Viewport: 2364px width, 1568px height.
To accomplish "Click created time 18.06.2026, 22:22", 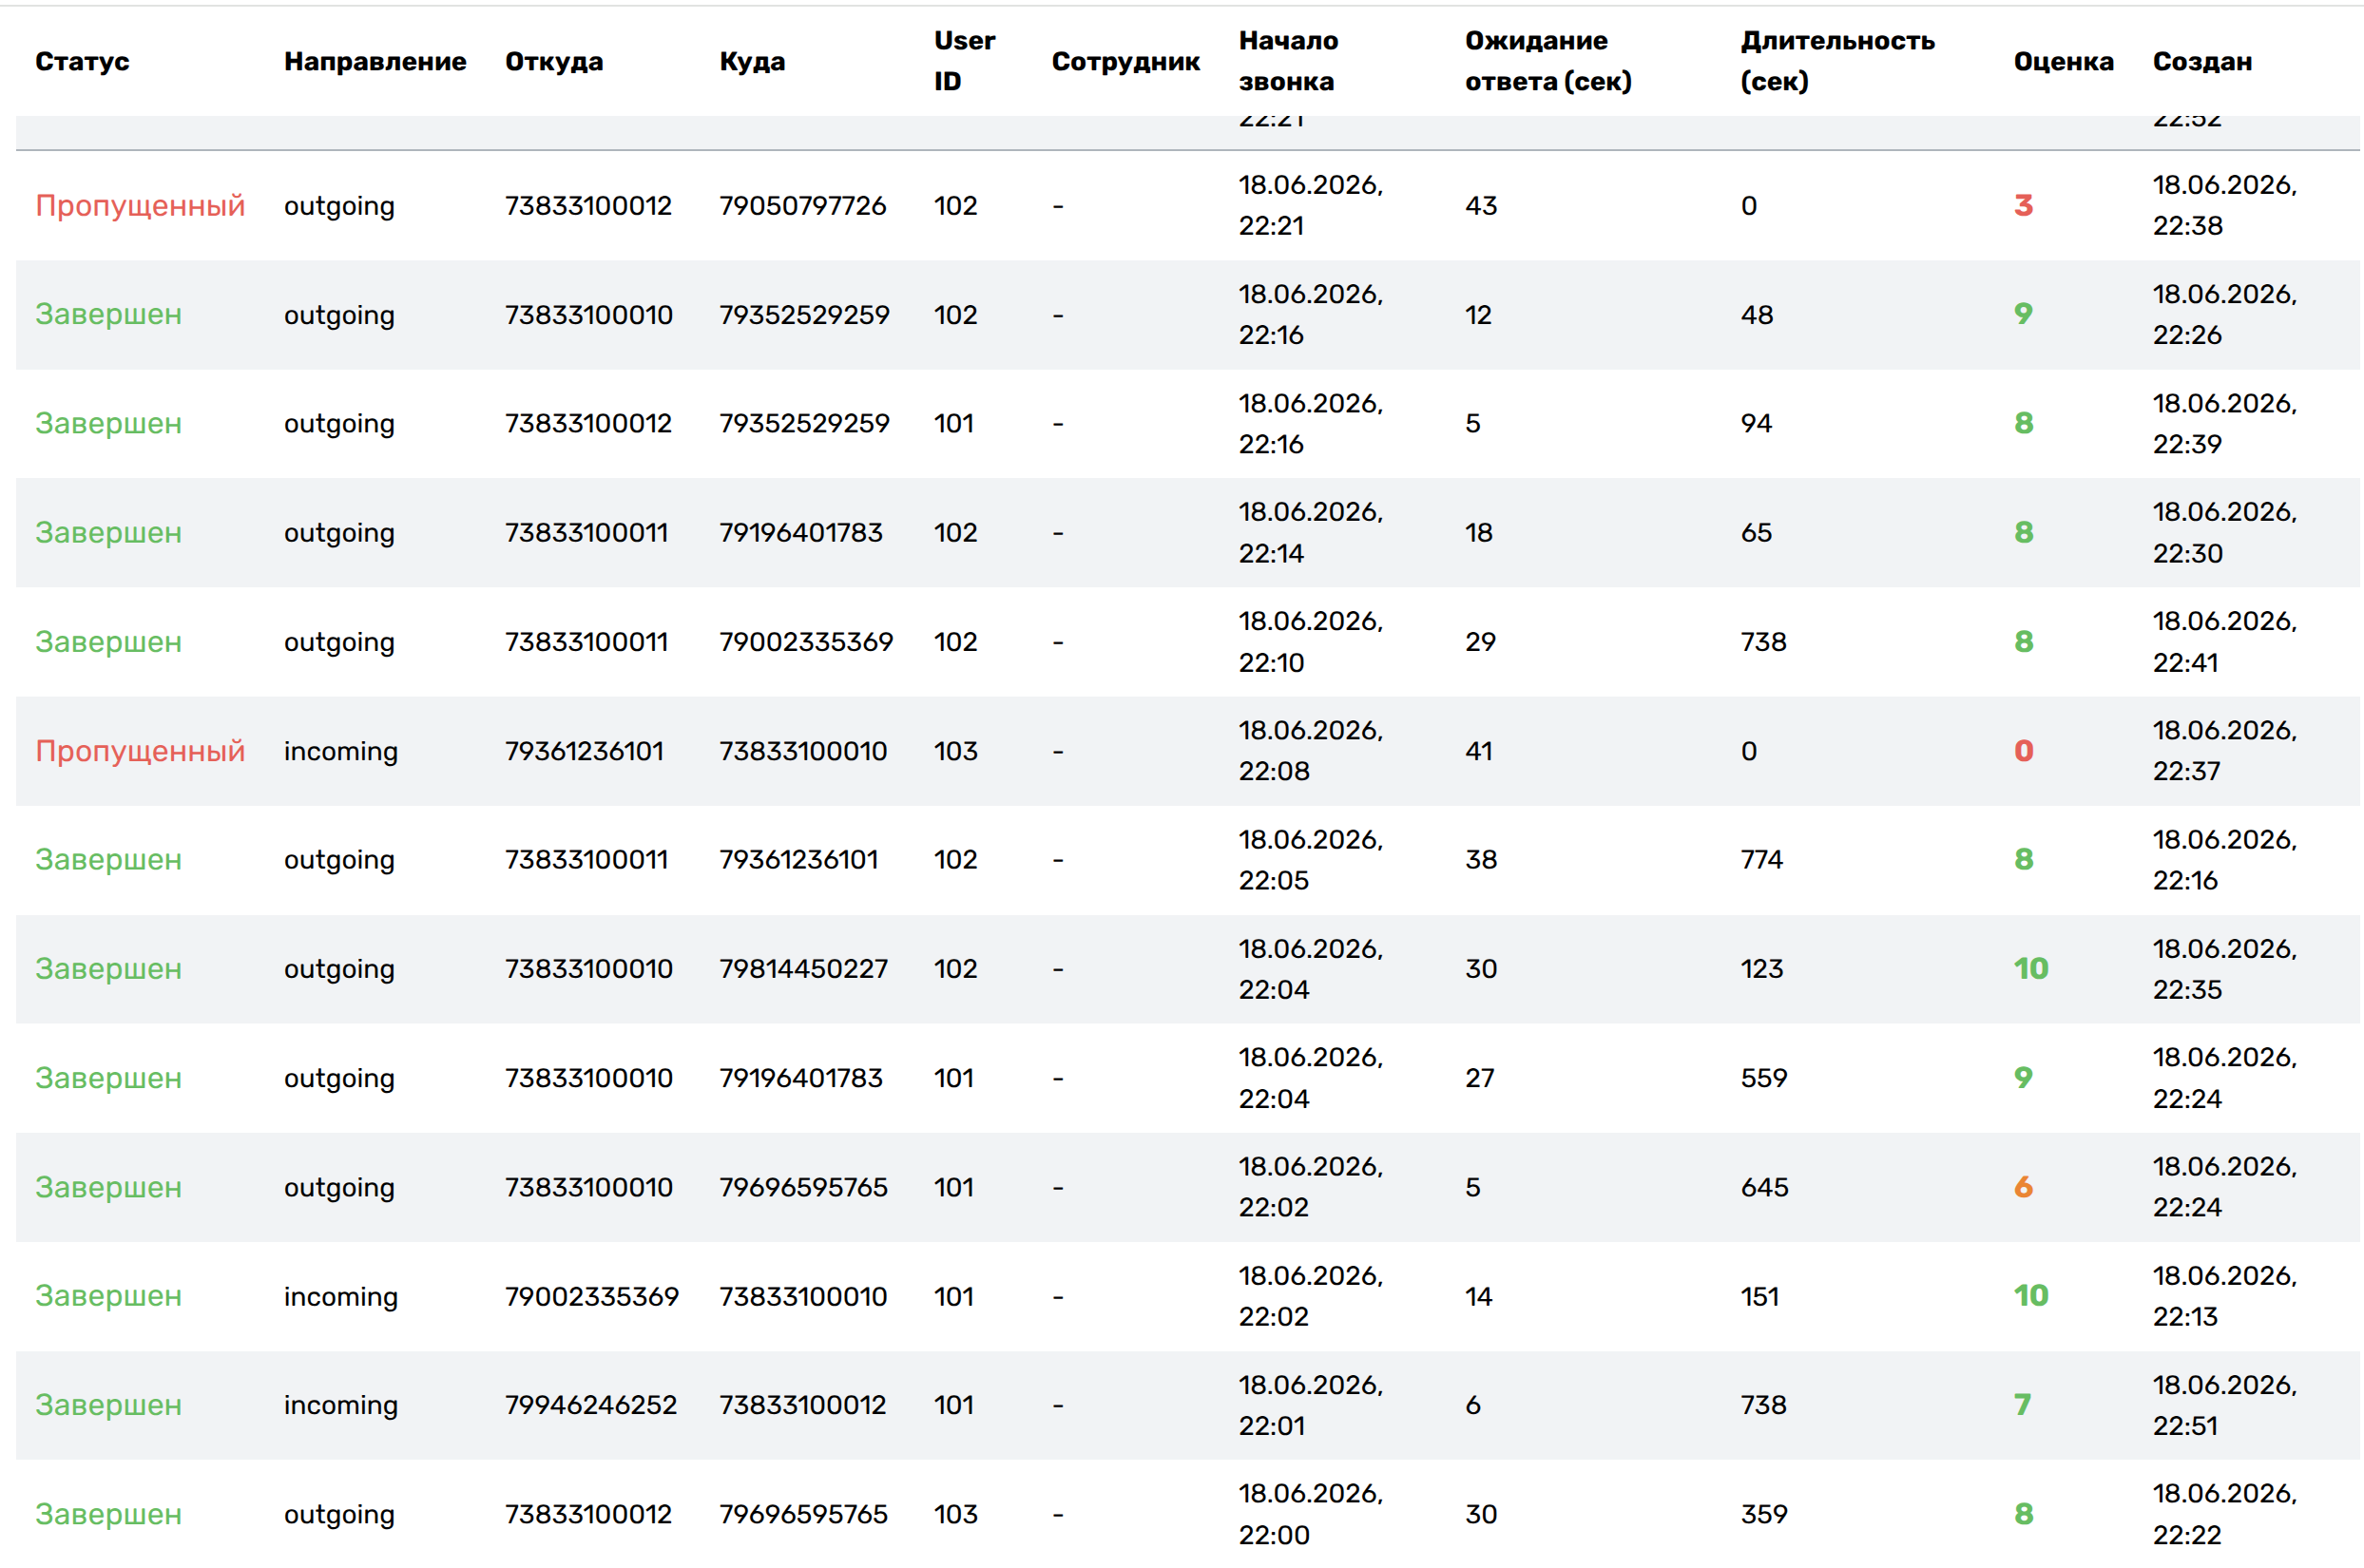I will [x=2224, y=1514].
